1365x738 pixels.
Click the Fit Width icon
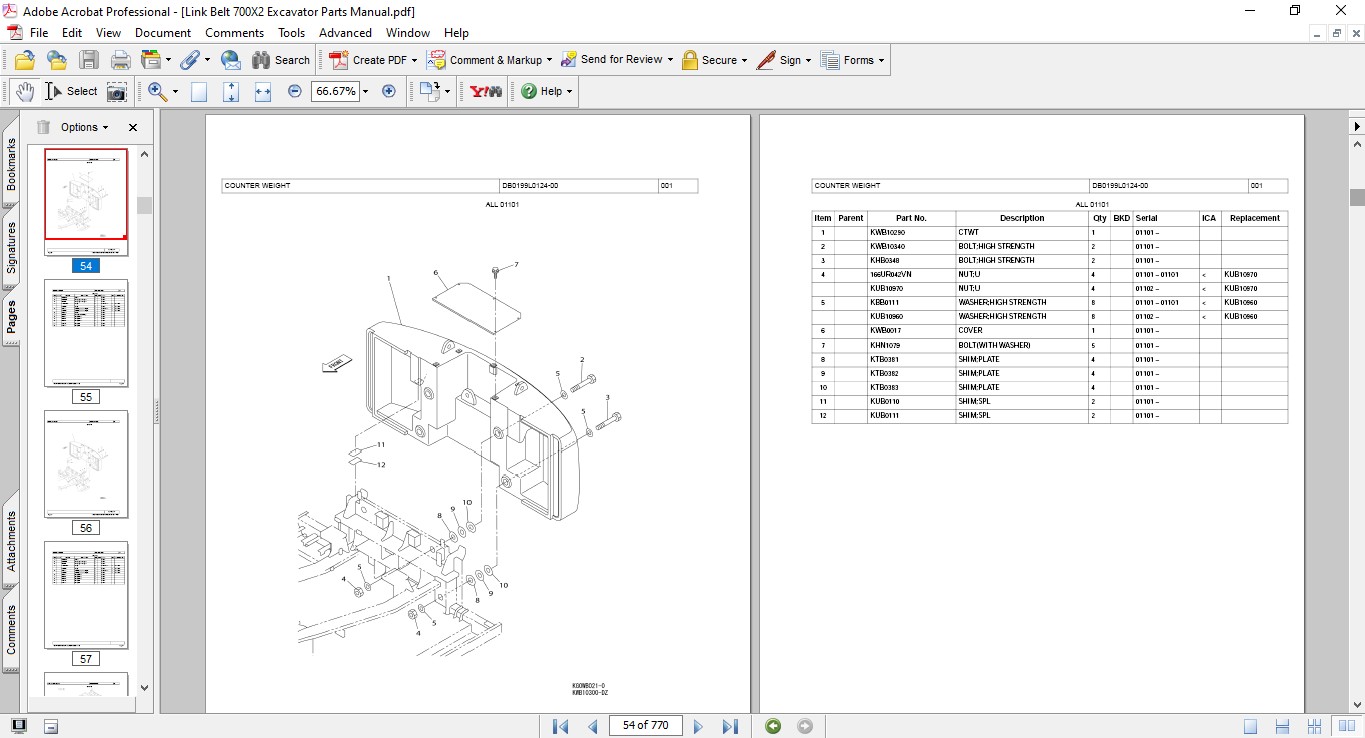263,91
